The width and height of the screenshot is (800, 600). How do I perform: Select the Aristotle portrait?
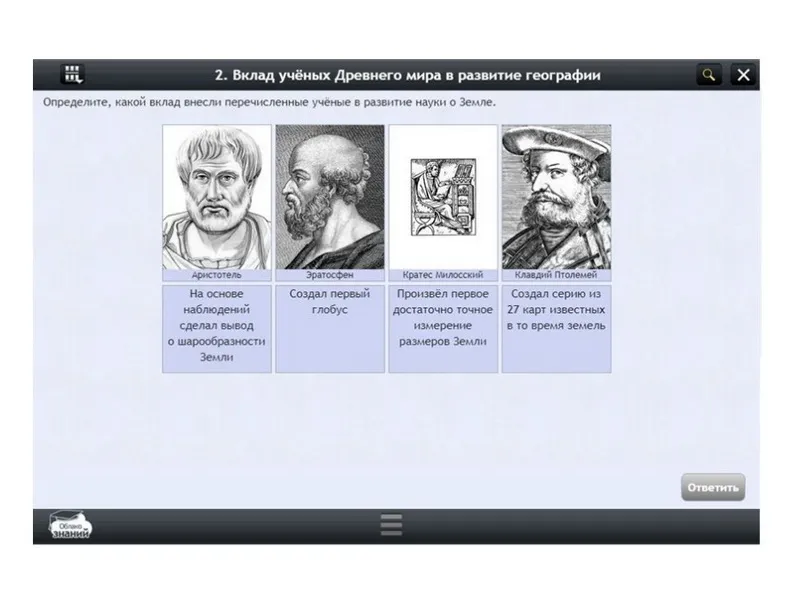click(217, 197)
